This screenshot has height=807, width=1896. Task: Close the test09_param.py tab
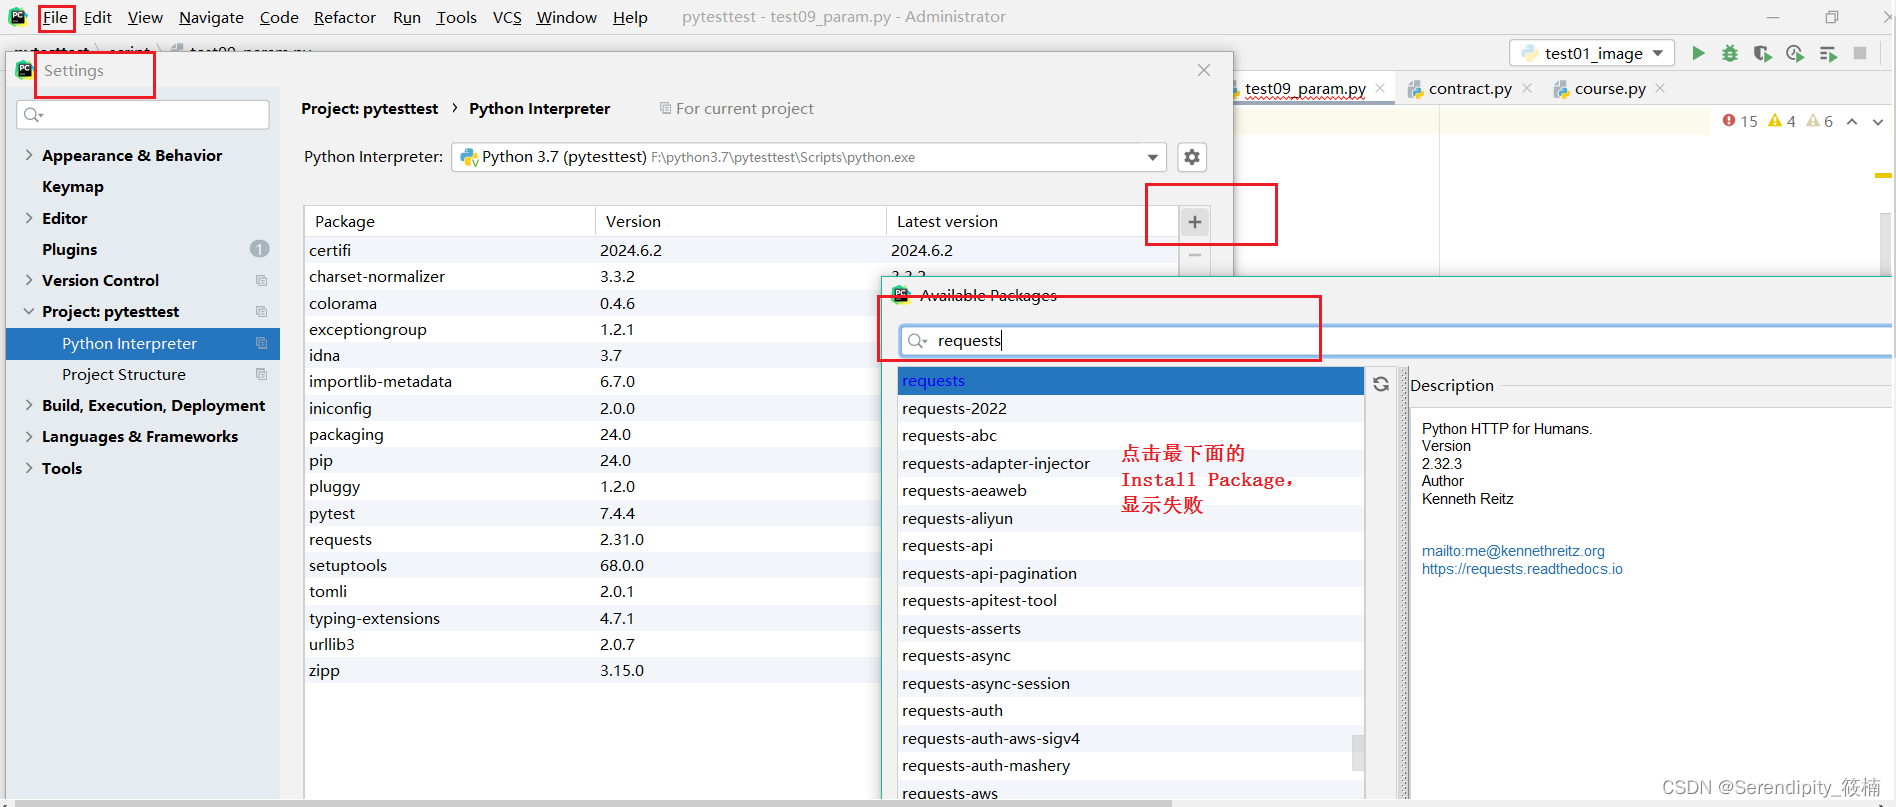(1380, 88)
